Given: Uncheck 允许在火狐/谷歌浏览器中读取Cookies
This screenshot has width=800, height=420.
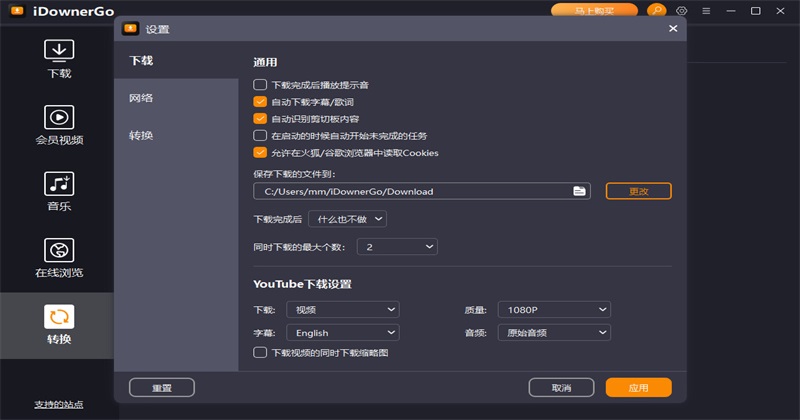Looking at the screenshot, I should tap(260, 152).
